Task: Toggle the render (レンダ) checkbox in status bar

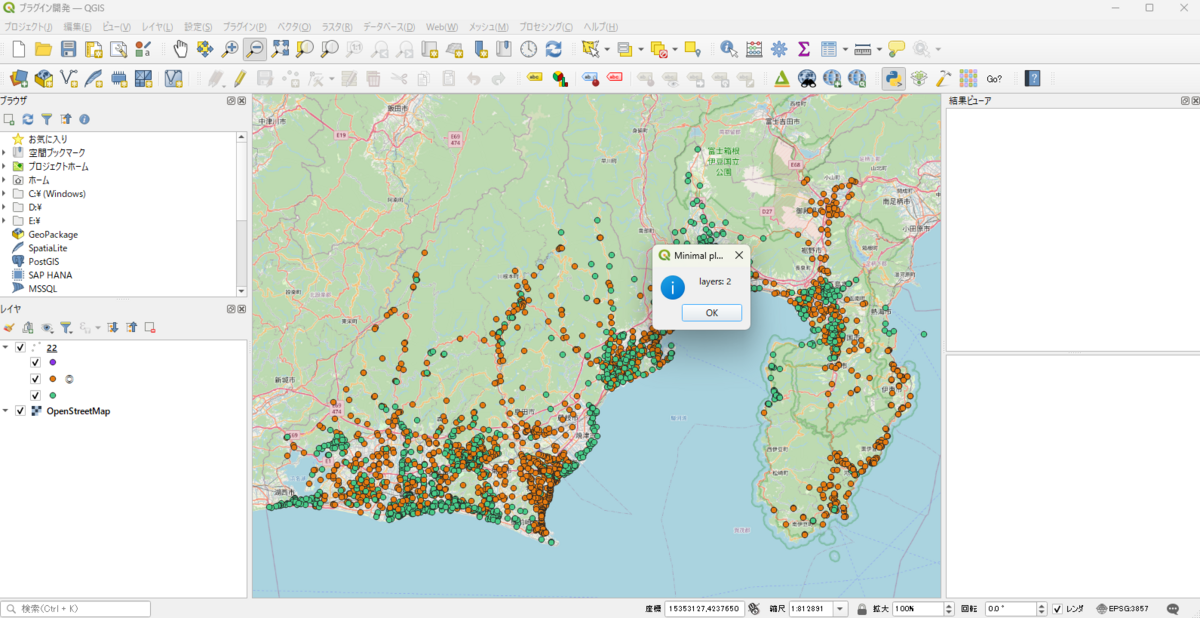Action: pos(1057,609)
